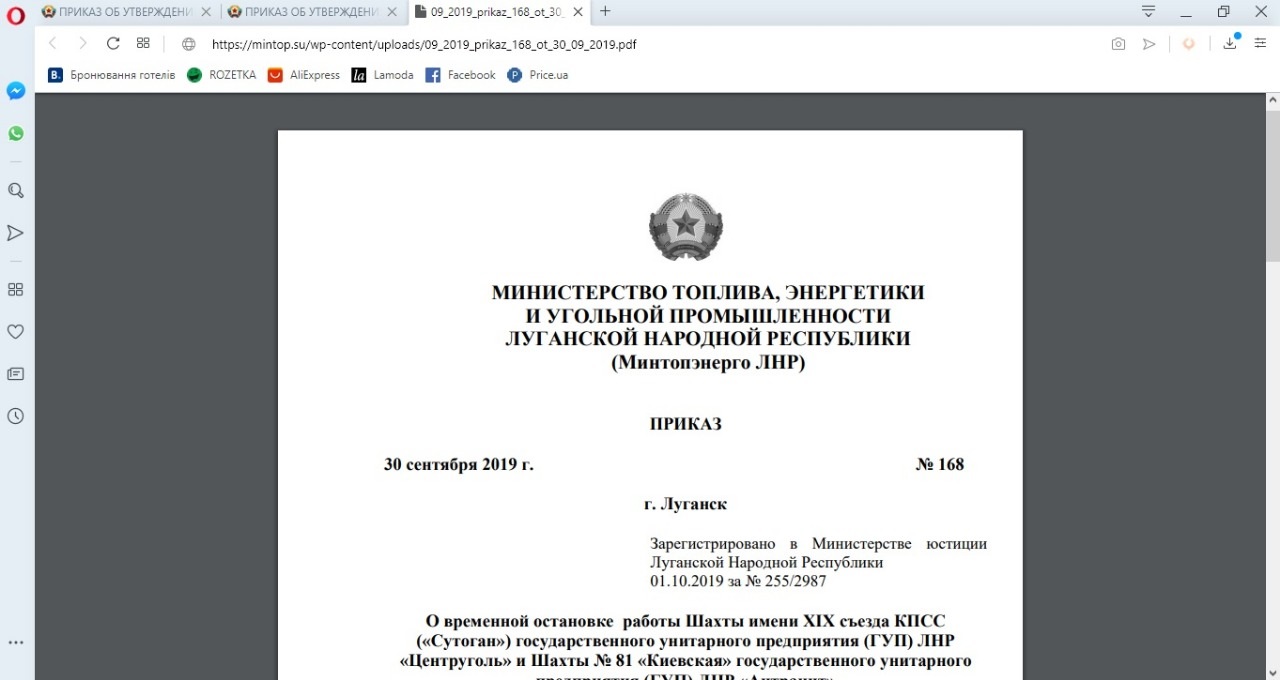1280x680 pixels.
Task: Click the scrollbar down arrow
Action: click(1272, 672)
